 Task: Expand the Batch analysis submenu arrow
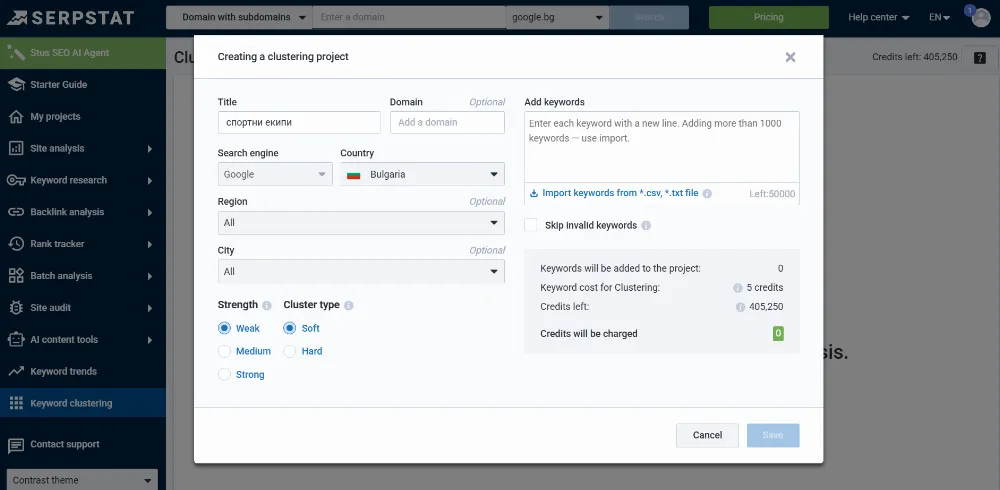click(x=150, y=276)
